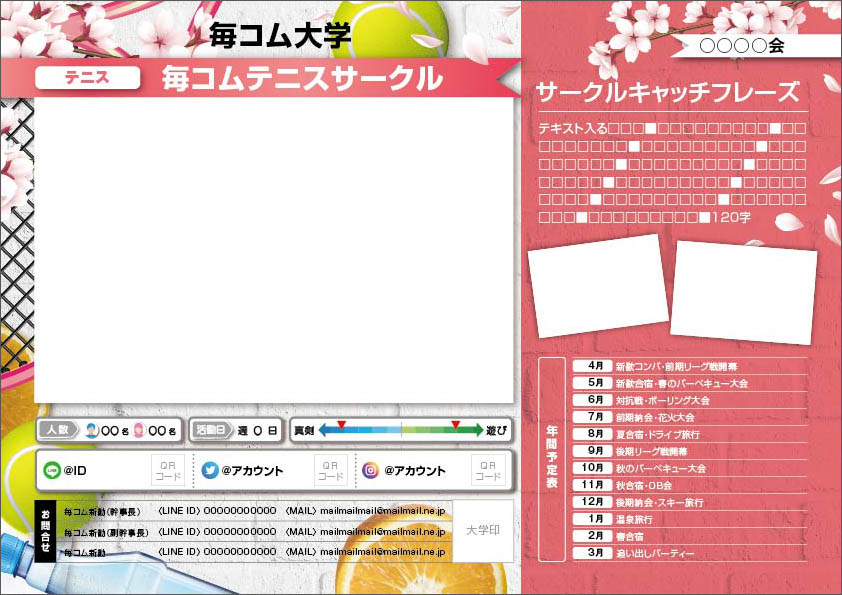Select the QR コード box beside @ID
The image size is (842, 595).
168,470
